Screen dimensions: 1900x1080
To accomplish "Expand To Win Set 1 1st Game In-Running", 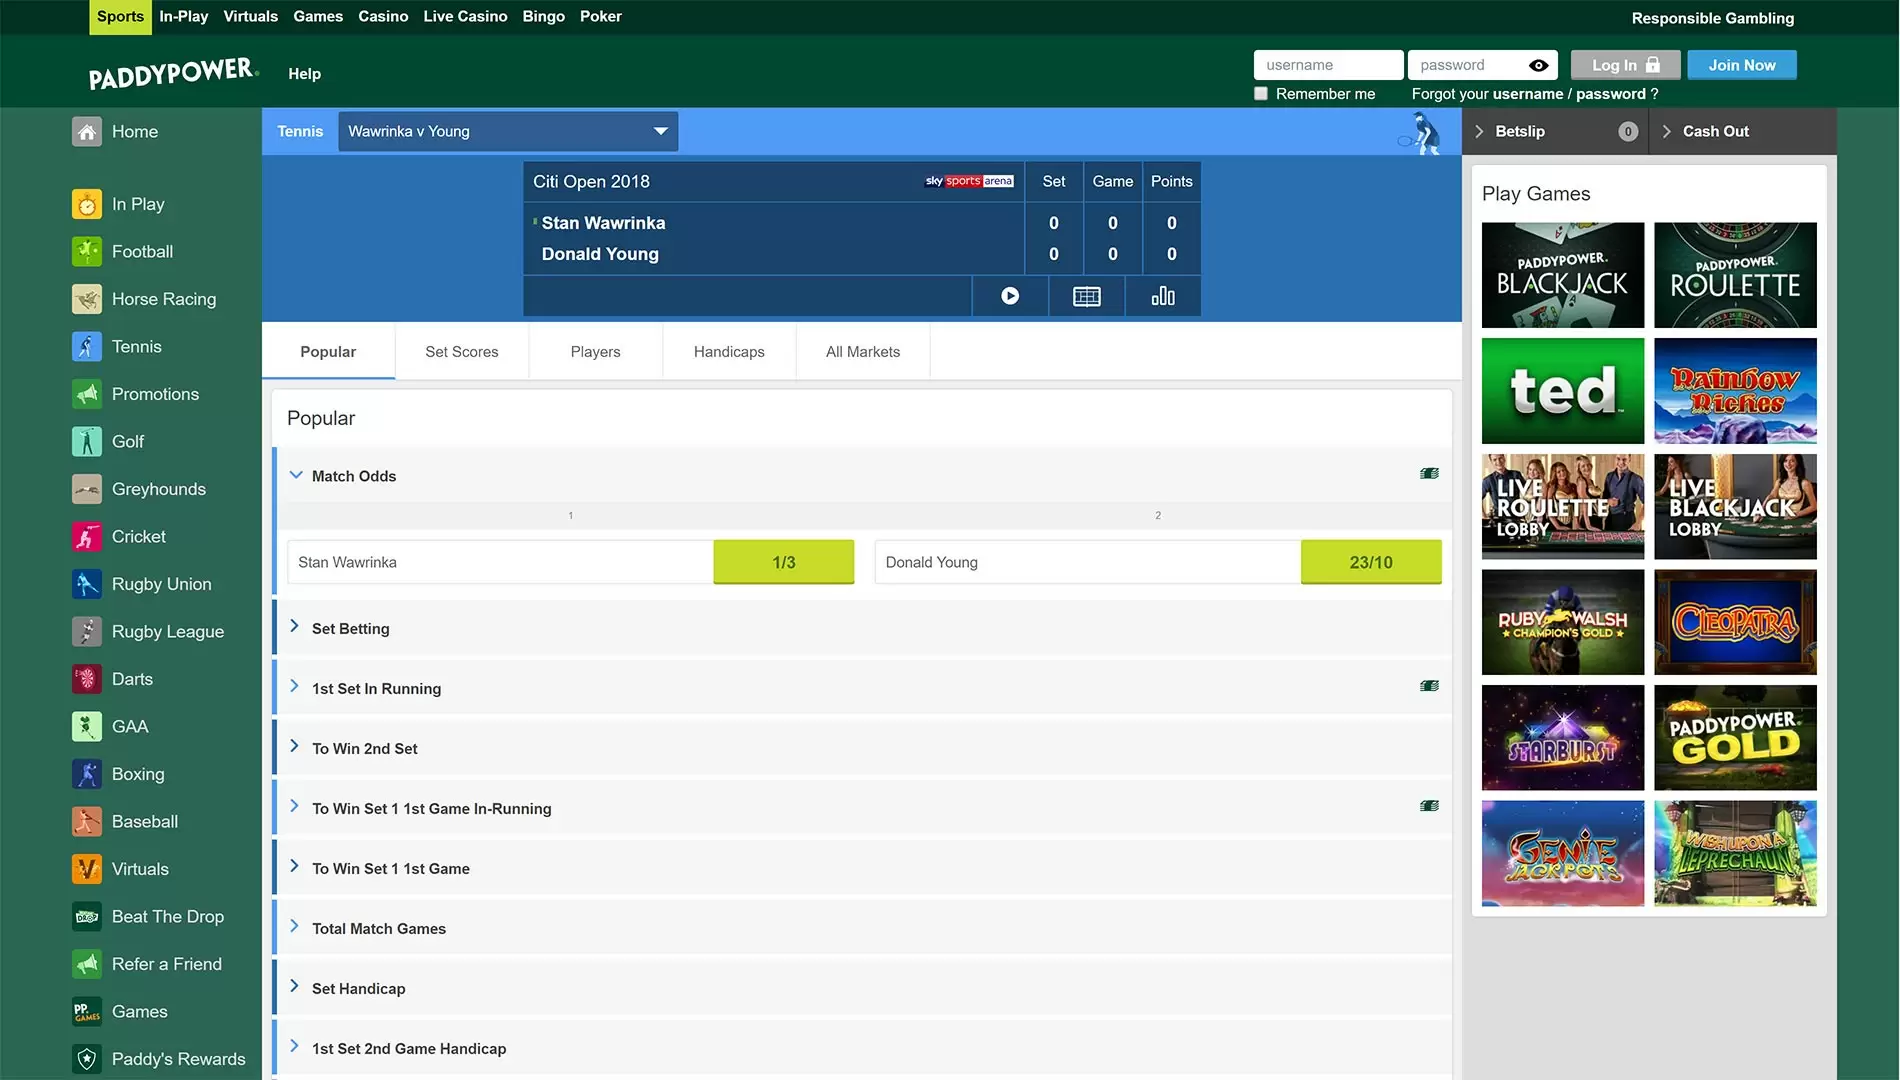I will click(294, 806).
